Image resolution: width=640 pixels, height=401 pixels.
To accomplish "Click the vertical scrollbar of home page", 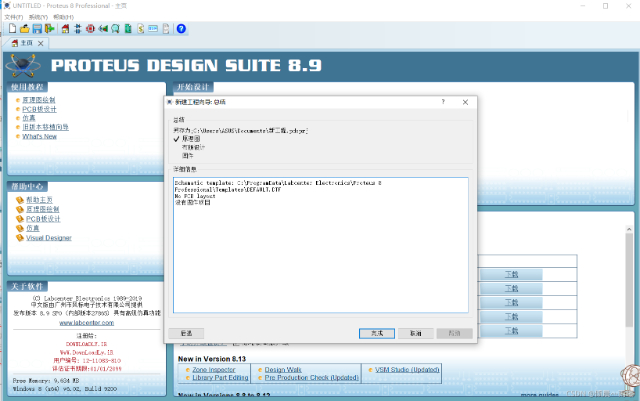I will pos(629,280).
